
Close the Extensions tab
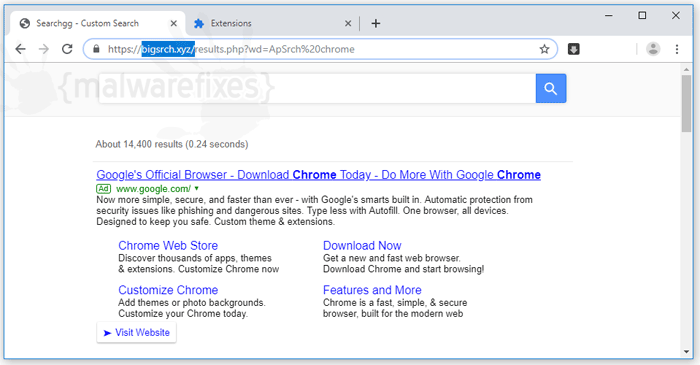pos(348,23)
